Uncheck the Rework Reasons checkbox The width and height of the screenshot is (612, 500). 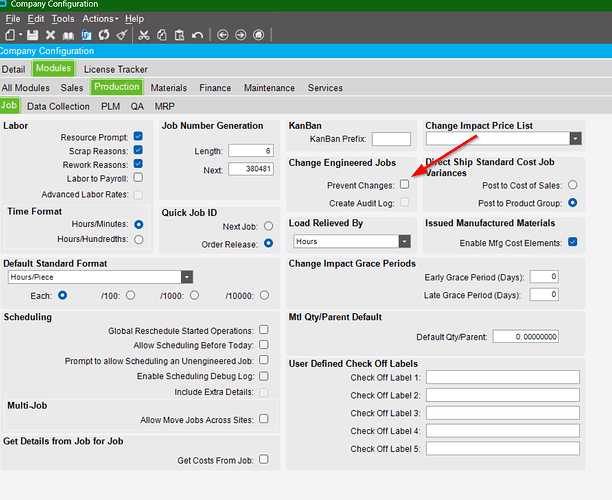click(138, 164)
